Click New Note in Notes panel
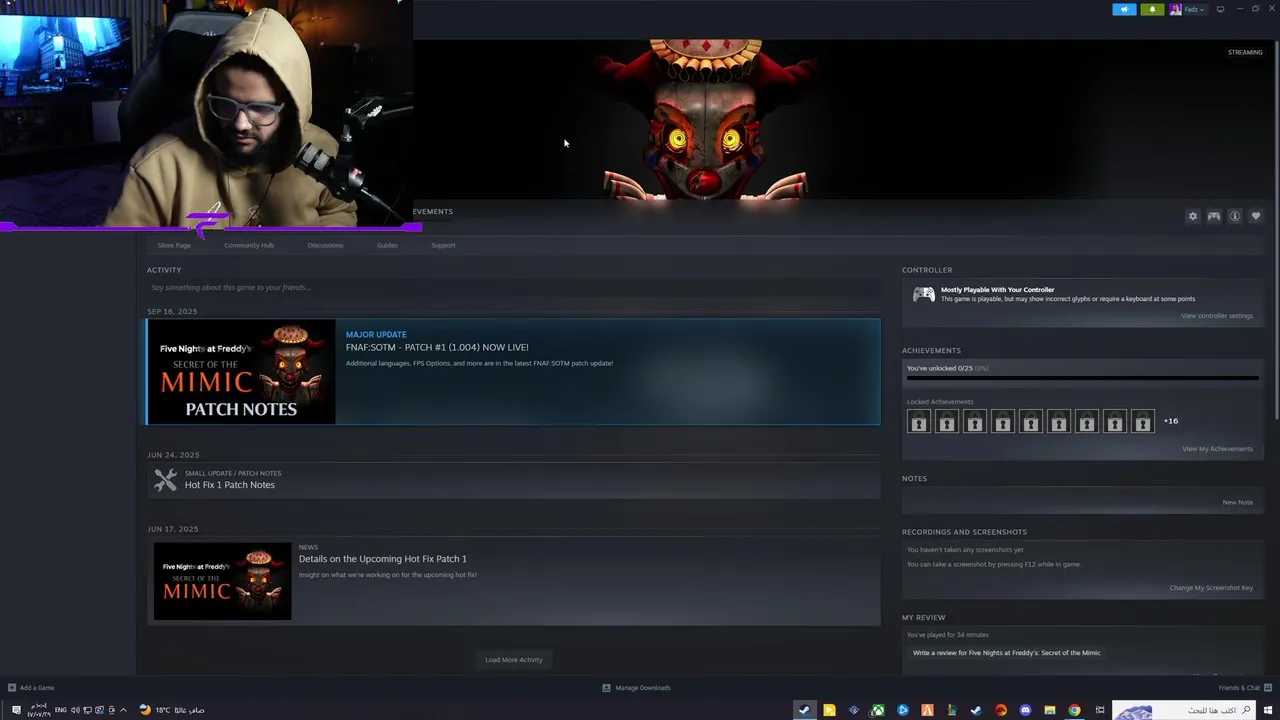Viewport: 1280px width, 720px height. tap(1237, 502)
